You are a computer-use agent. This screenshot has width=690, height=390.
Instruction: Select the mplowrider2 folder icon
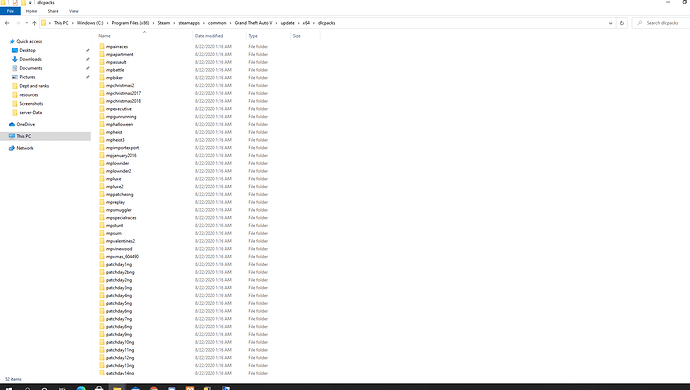[x=102, y=171]
